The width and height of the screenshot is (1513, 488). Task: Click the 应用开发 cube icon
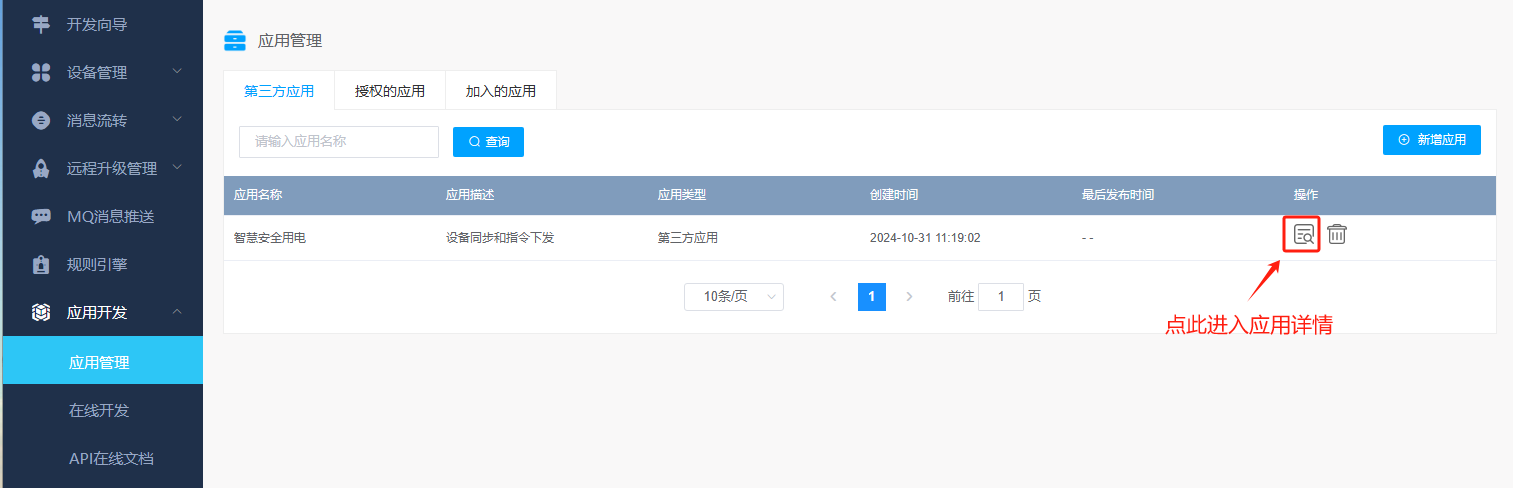[x=41, y=313]
